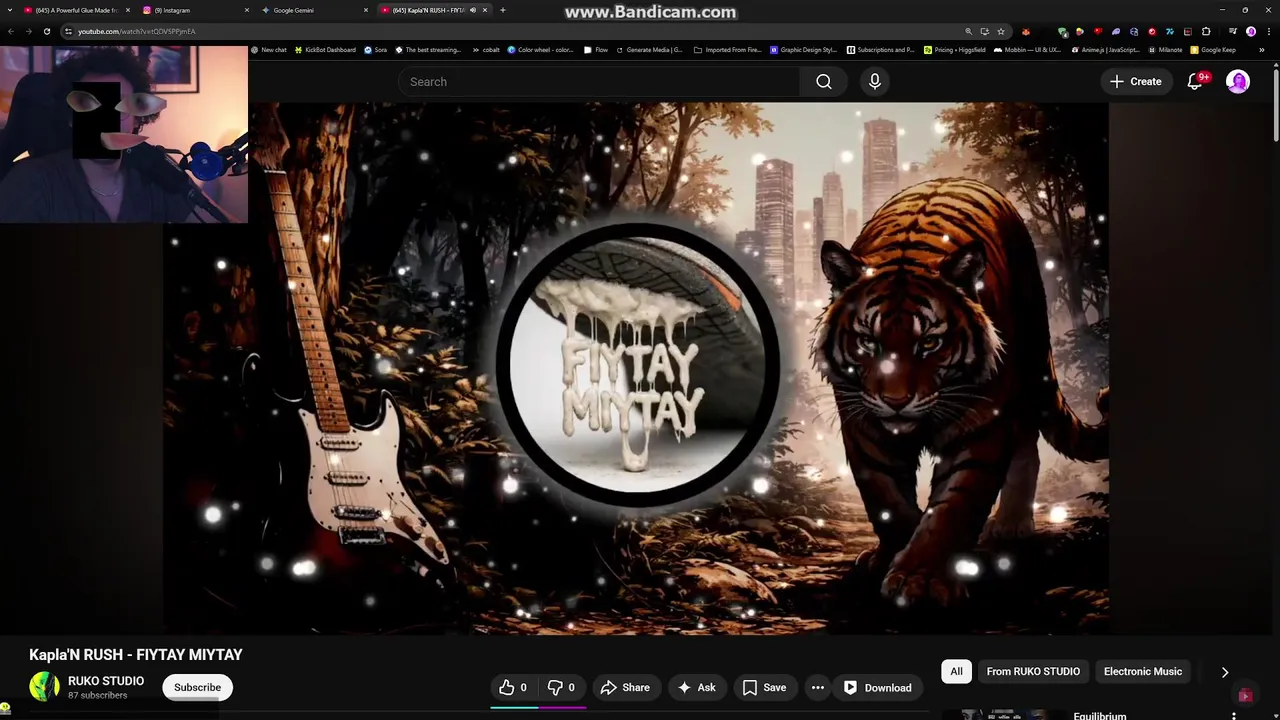Select the From RUKO STUDIO chip

[1033, 671]
